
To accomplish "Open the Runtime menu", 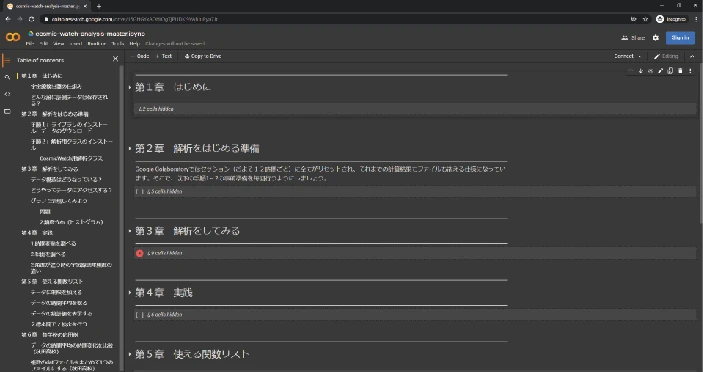I will click(96, 44).
